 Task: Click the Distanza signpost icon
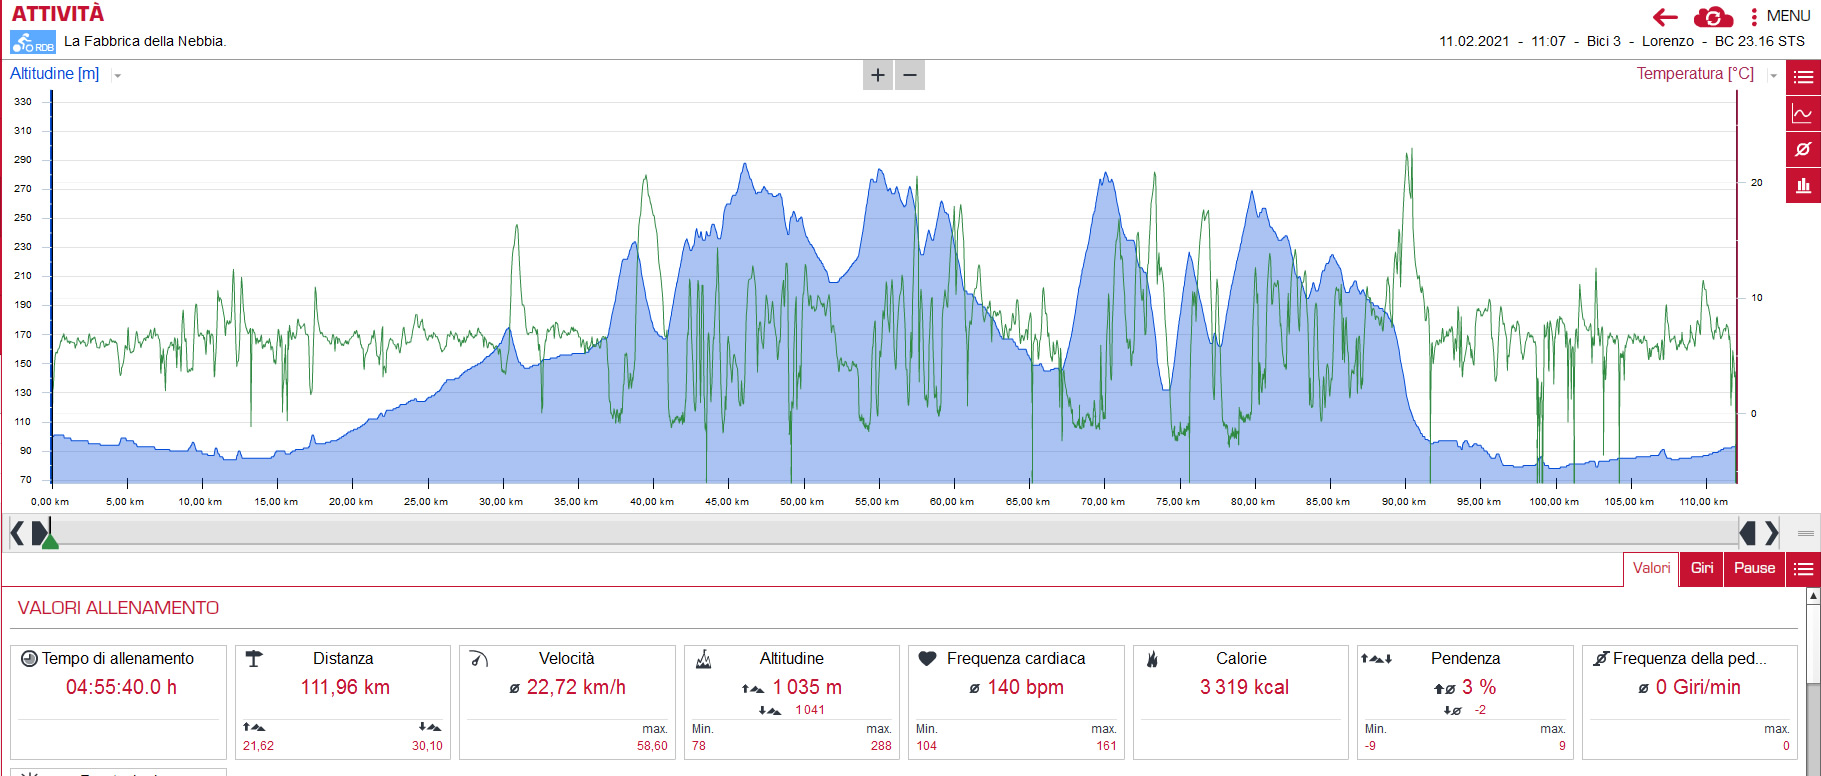pyautogui.click(x=254, y=658)
